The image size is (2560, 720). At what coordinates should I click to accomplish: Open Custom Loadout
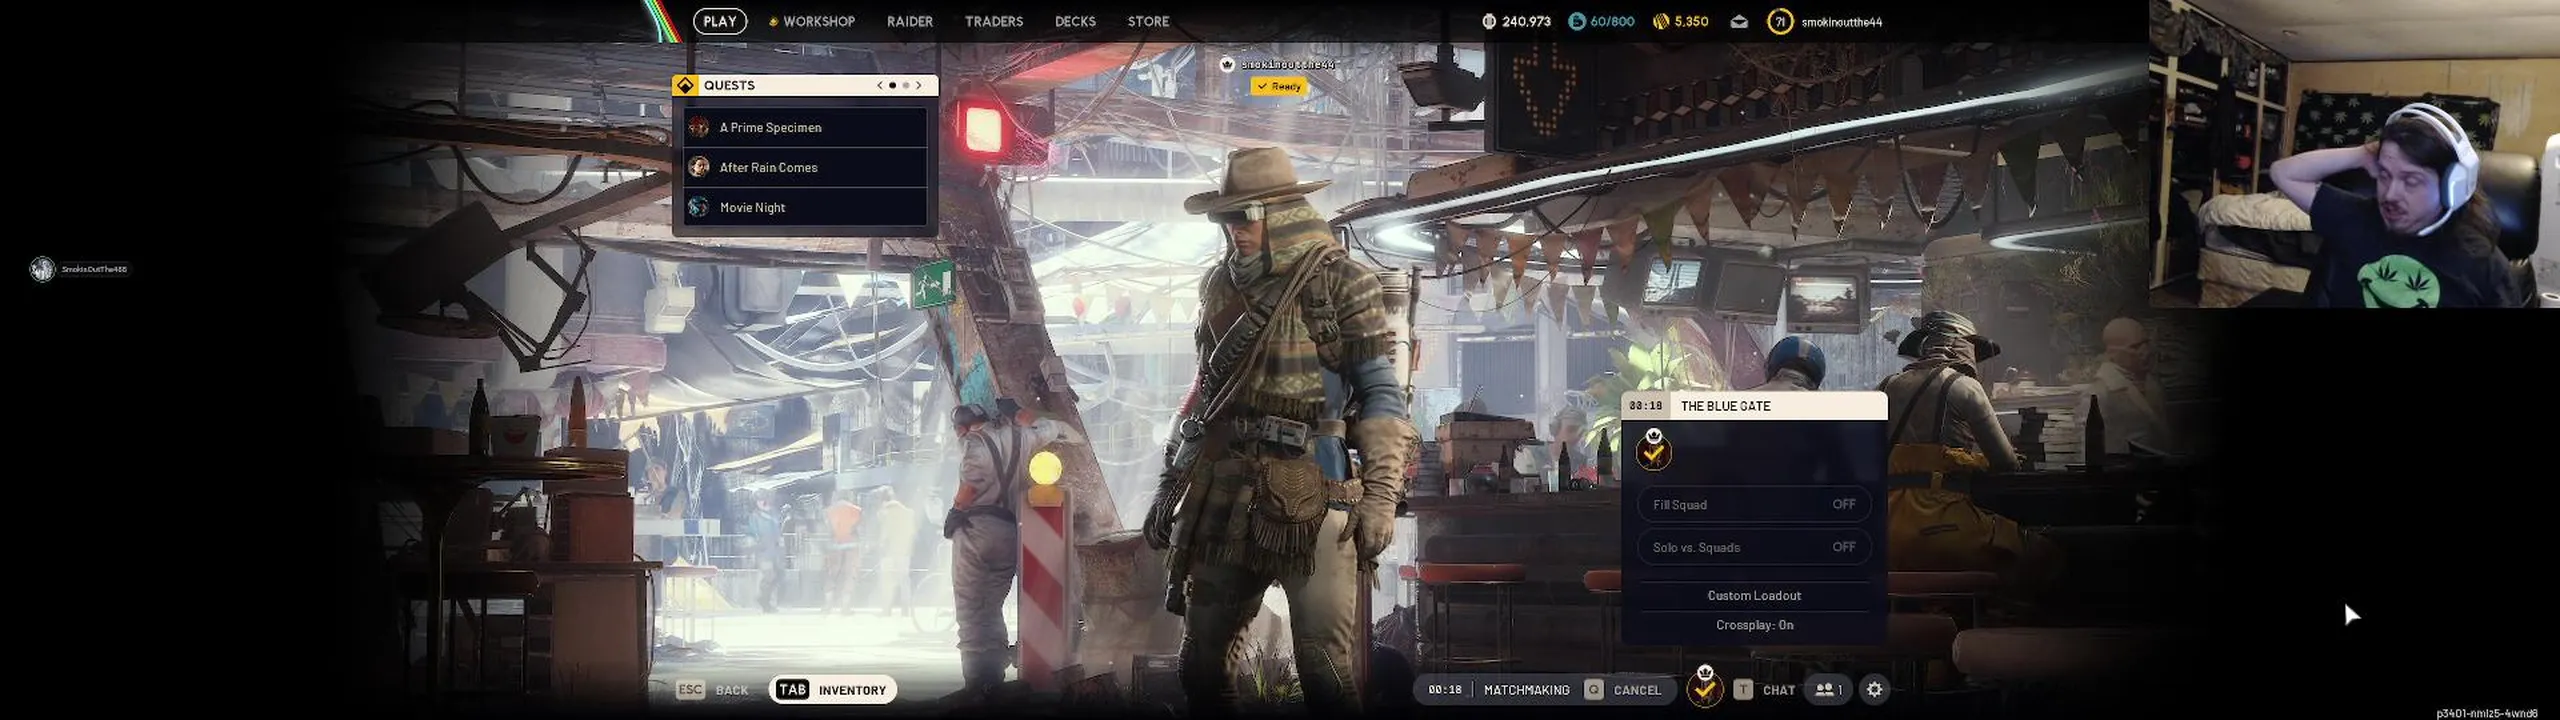pyautogui.click(x=1754, y=595)
